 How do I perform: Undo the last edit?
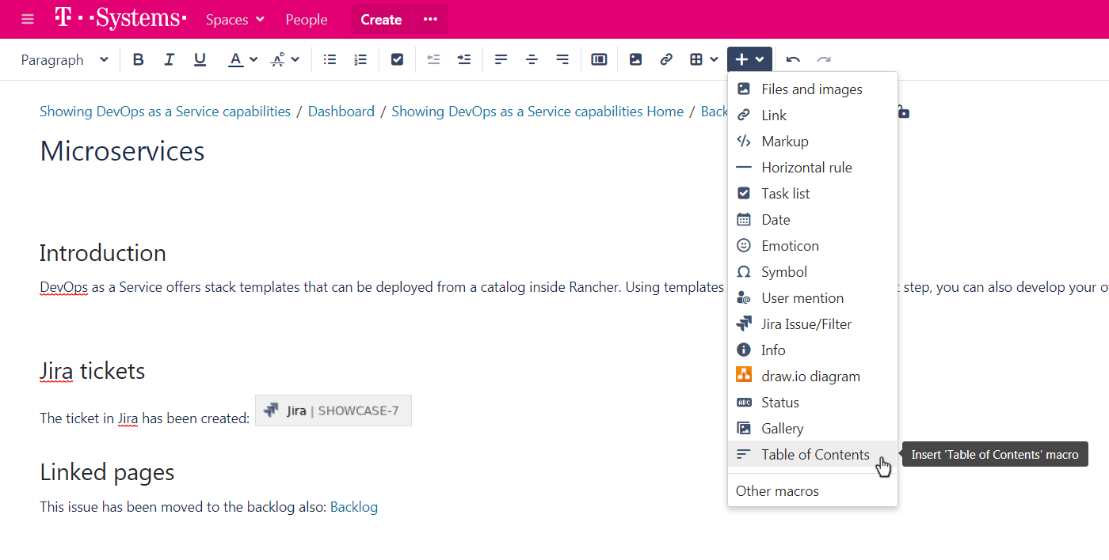point(793,60)
